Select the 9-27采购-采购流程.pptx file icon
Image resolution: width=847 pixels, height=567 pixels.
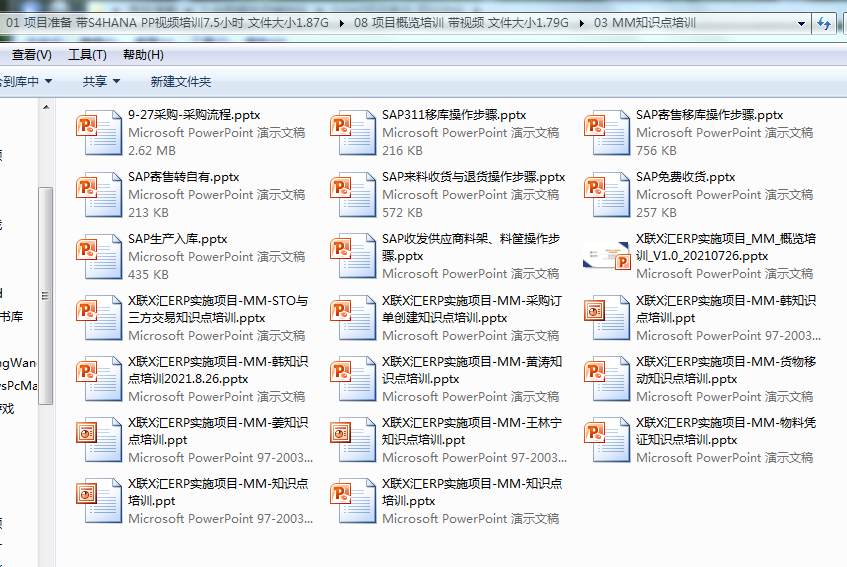[99, 132]
